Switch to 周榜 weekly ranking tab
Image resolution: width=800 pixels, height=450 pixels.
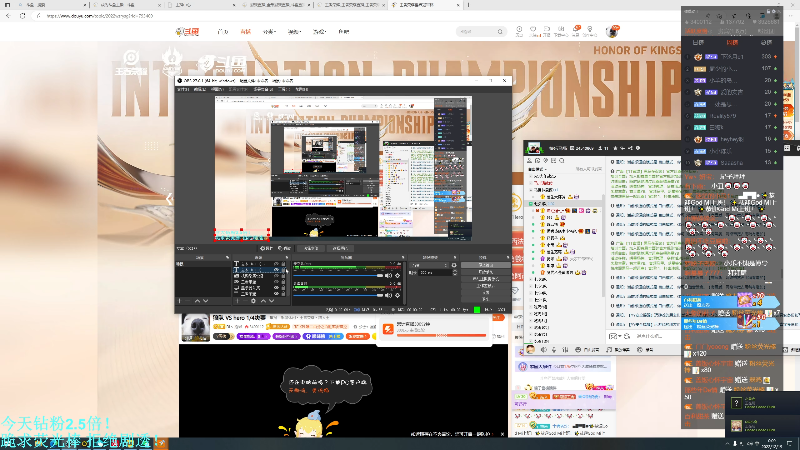[732, 42]
